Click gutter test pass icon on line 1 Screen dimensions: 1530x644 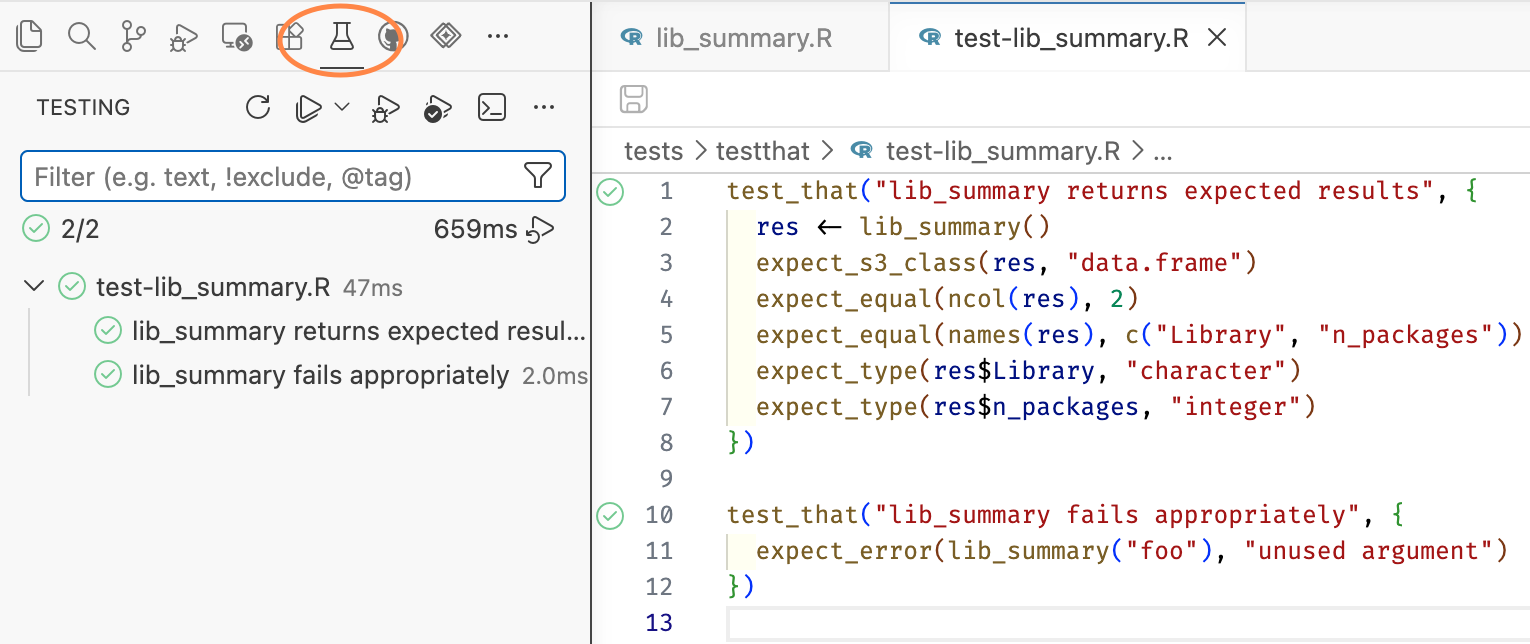click(x=610, y=191)
